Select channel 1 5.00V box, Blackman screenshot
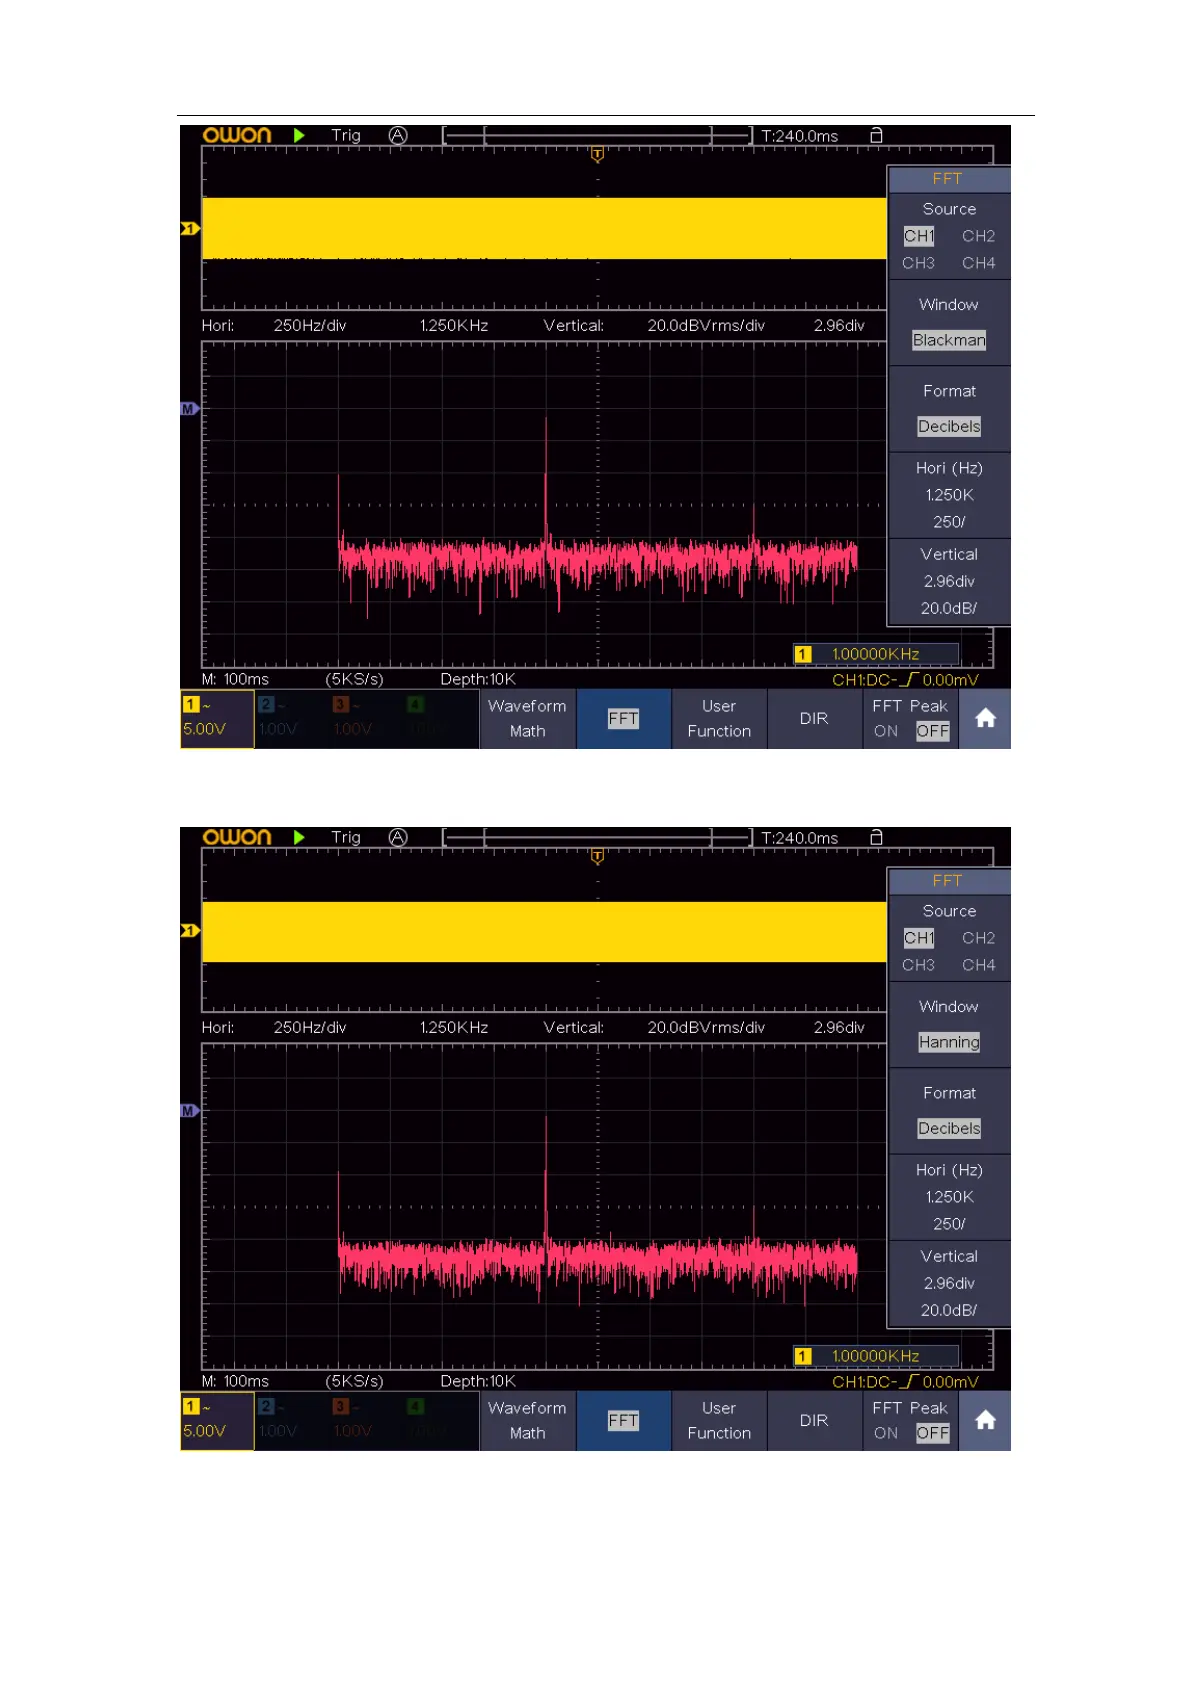Viewport: 1191px width, 1684px height. [217, 718]
